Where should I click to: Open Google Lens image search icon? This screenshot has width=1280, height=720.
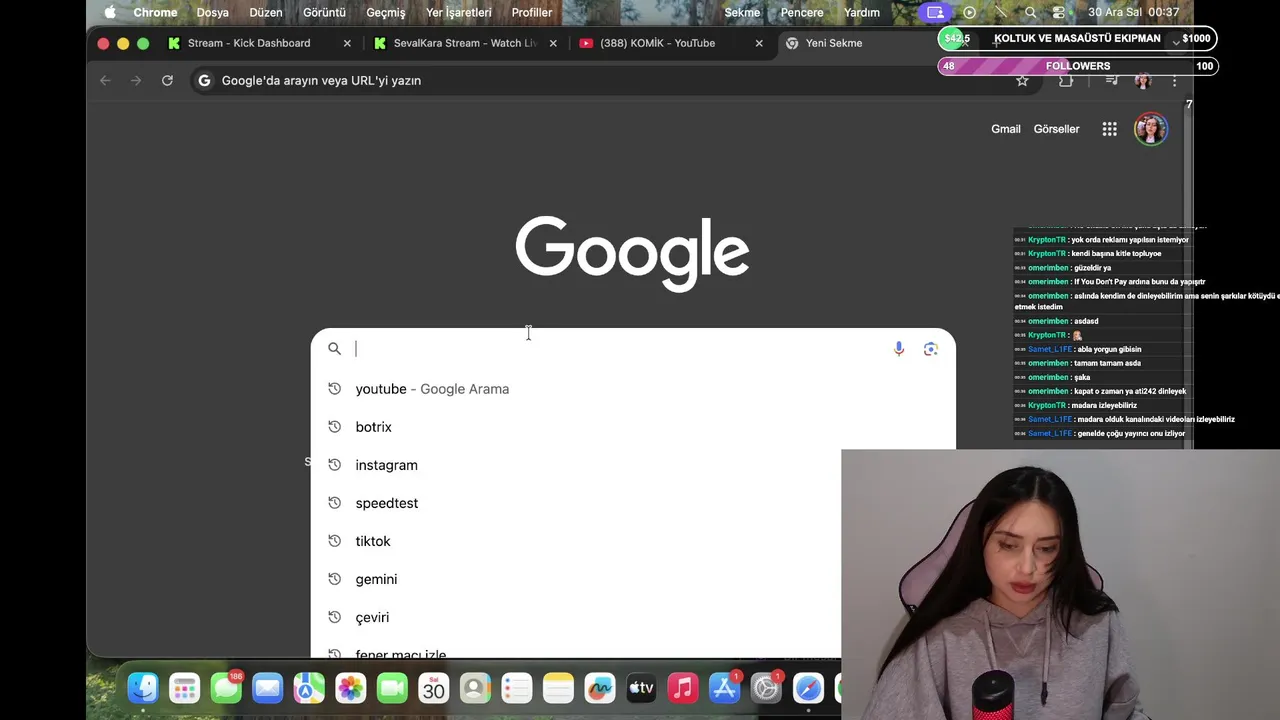(x=931, y=348)
